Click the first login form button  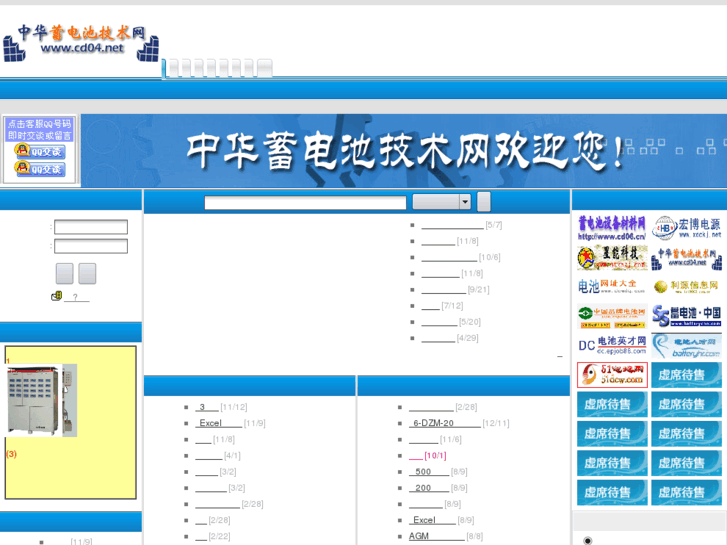[x=64, y=273]
